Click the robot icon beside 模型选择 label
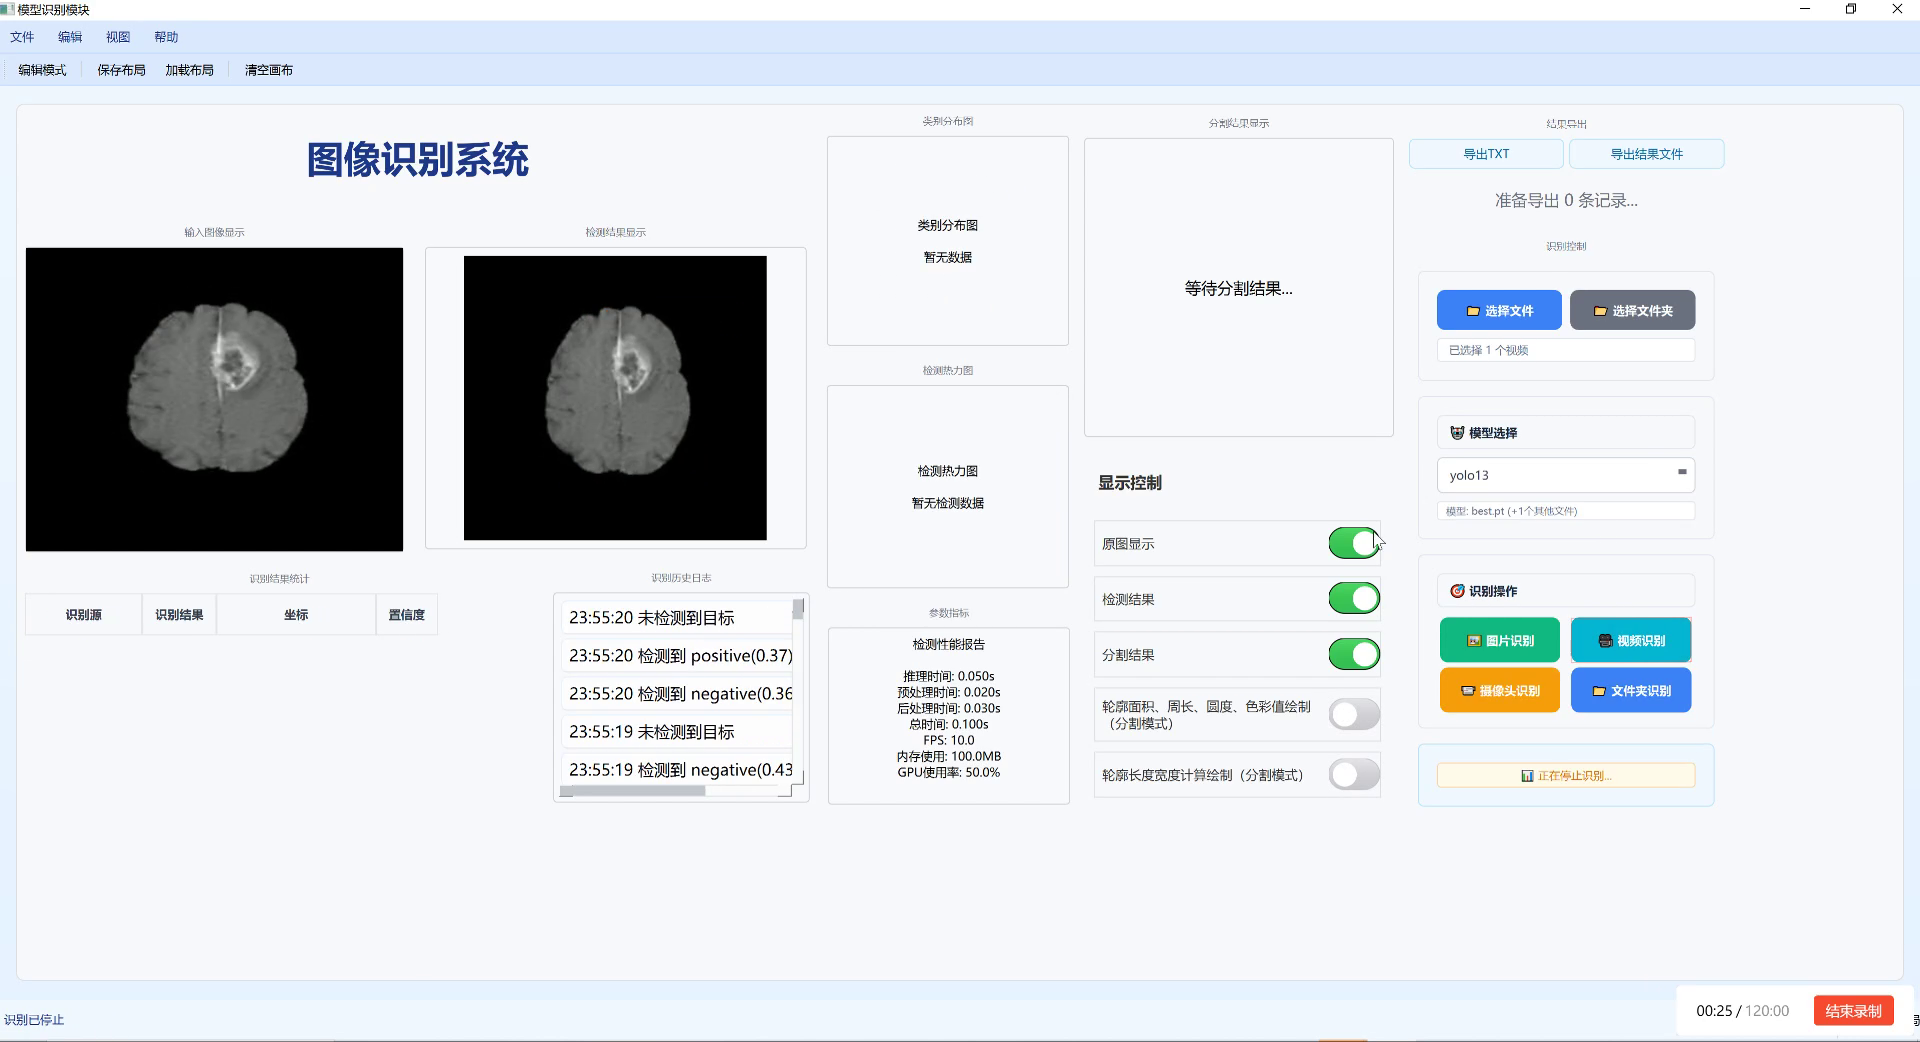Viewport: 1920px width, 1042px height. [1456, 432]
